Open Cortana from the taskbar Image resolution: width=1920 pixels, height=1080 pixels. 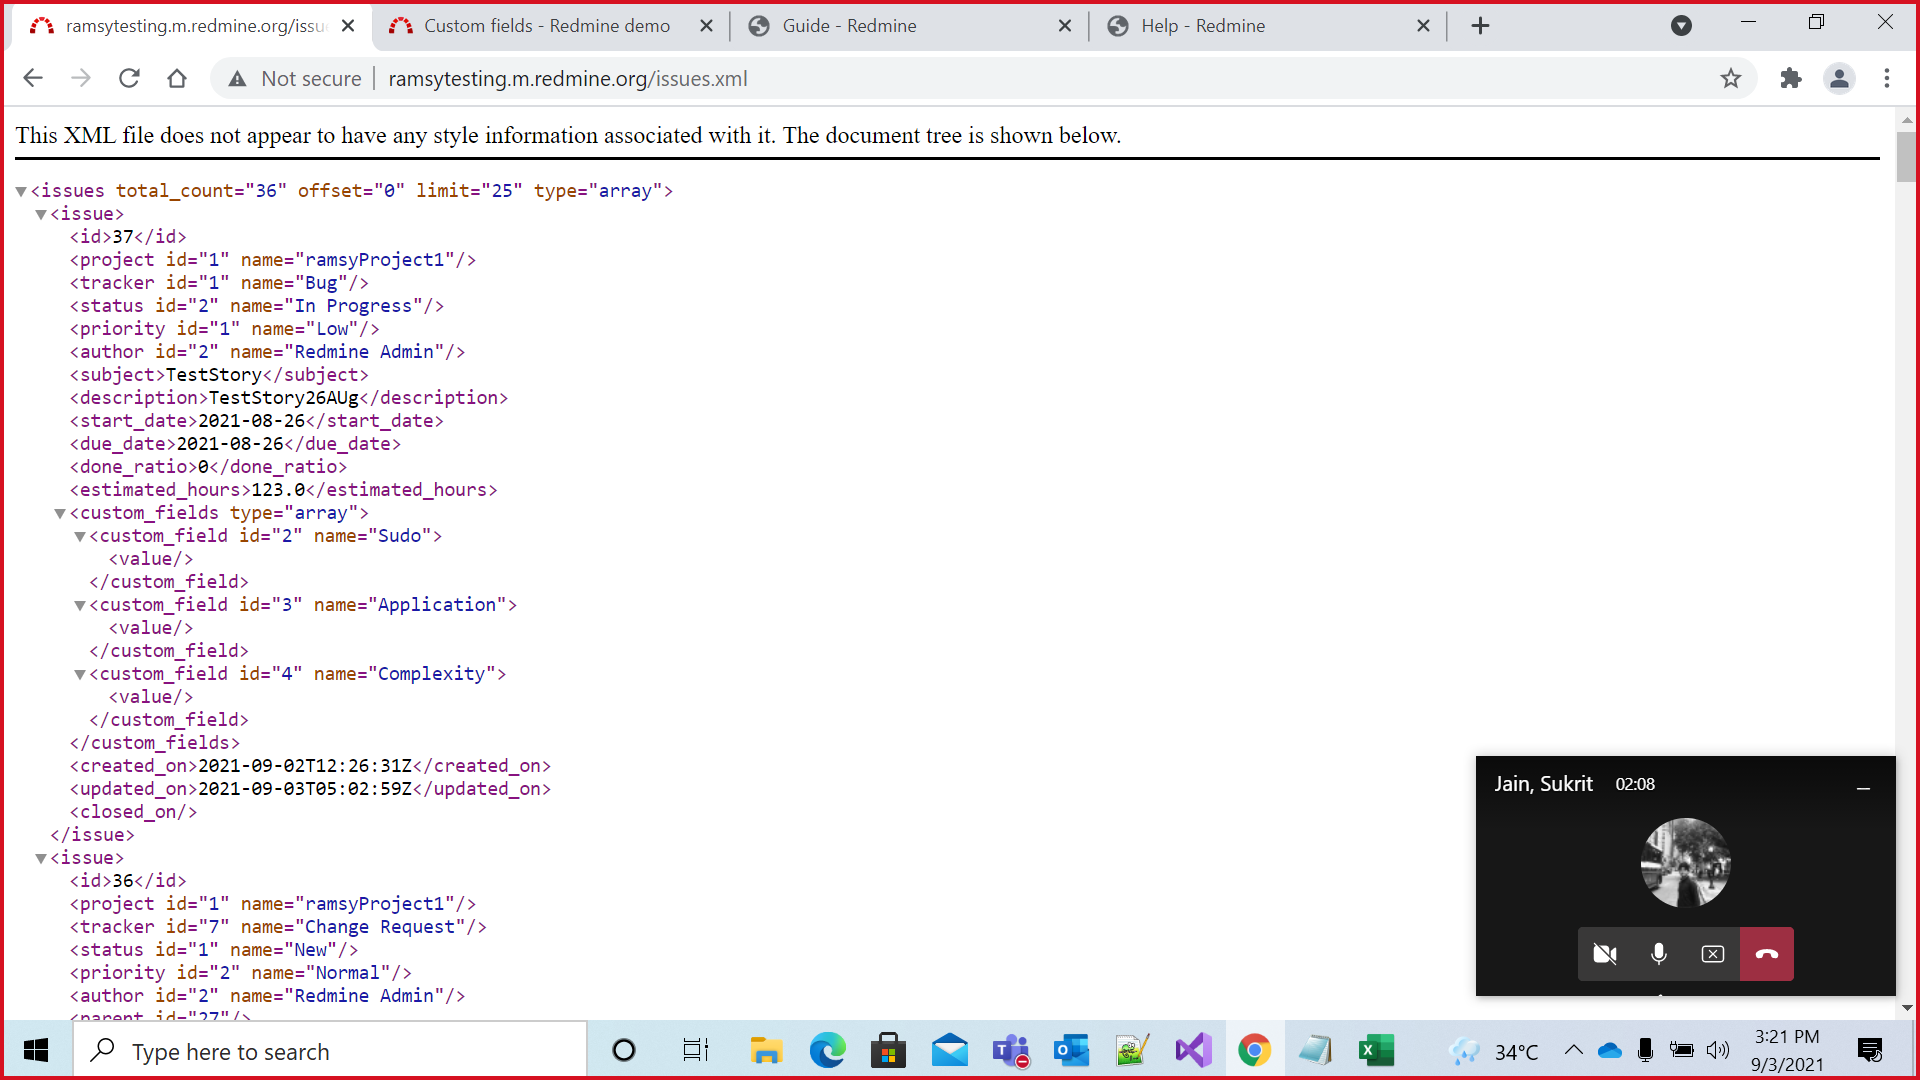(x=624, y=1051)
